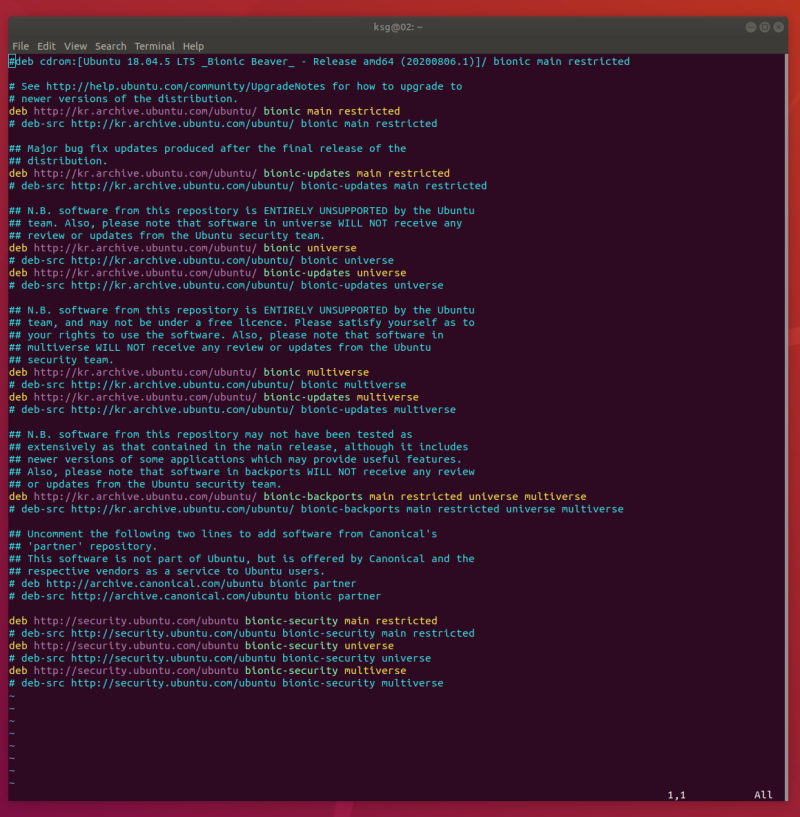Click deb line 'bionic-security main restricted'

[x=223, y=621]
